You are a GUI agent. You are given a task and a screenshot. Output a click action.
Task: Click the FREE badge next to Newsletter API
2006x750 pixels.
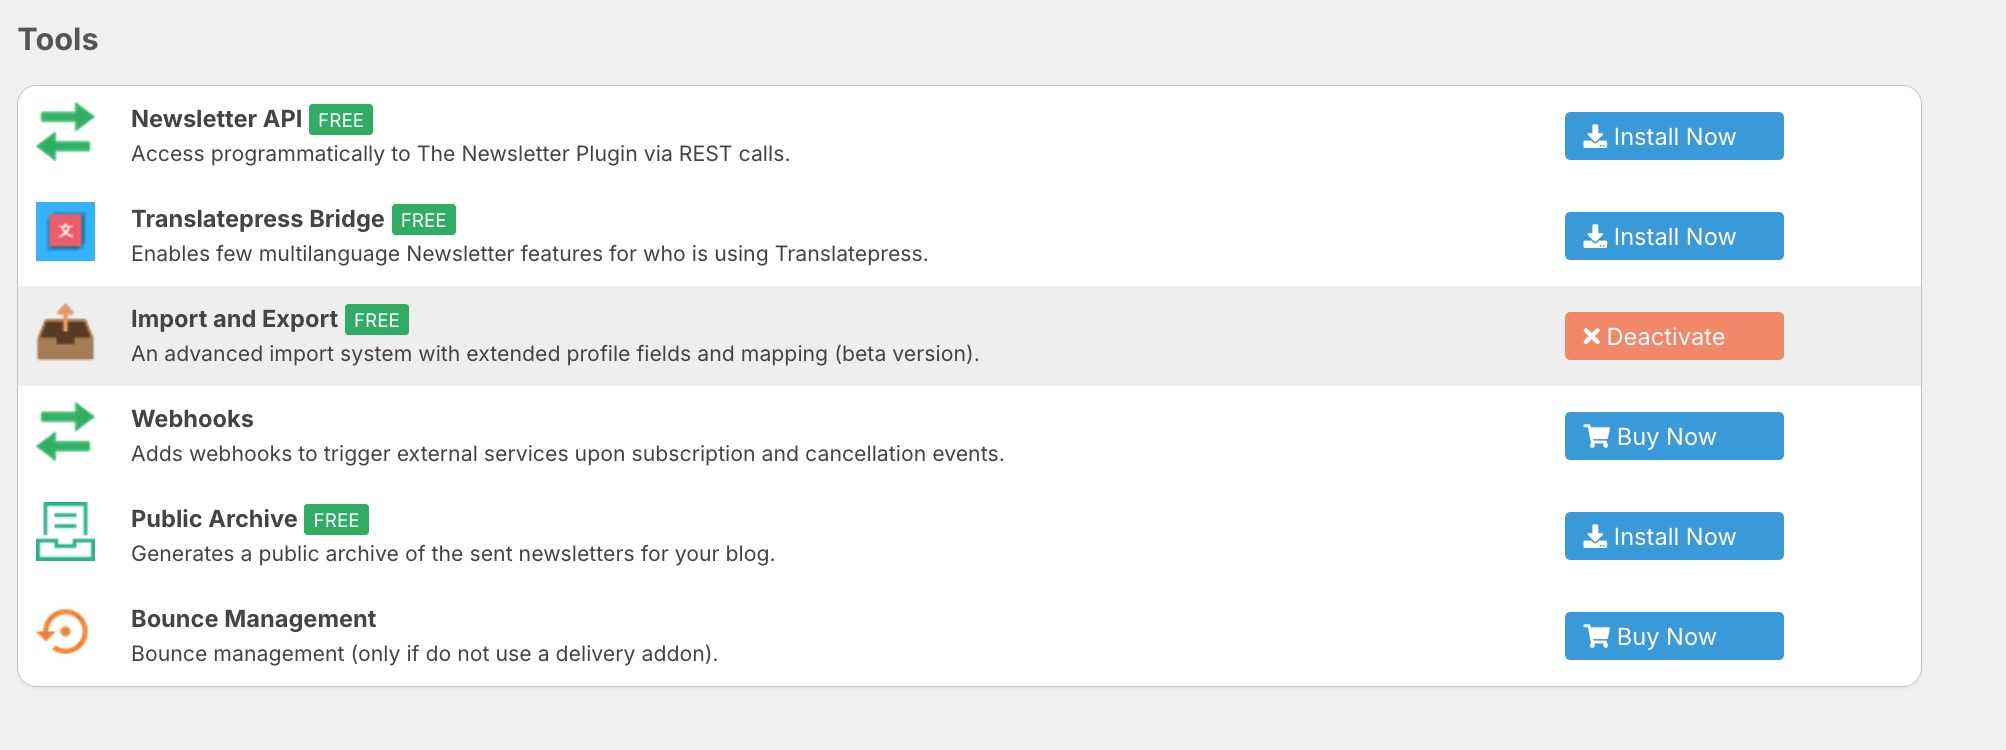[341, 120]
